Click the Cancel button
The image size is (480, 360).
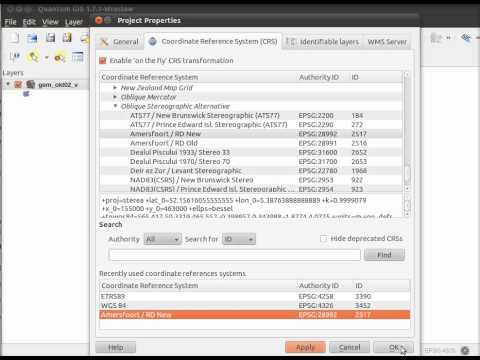pos(349,347)
